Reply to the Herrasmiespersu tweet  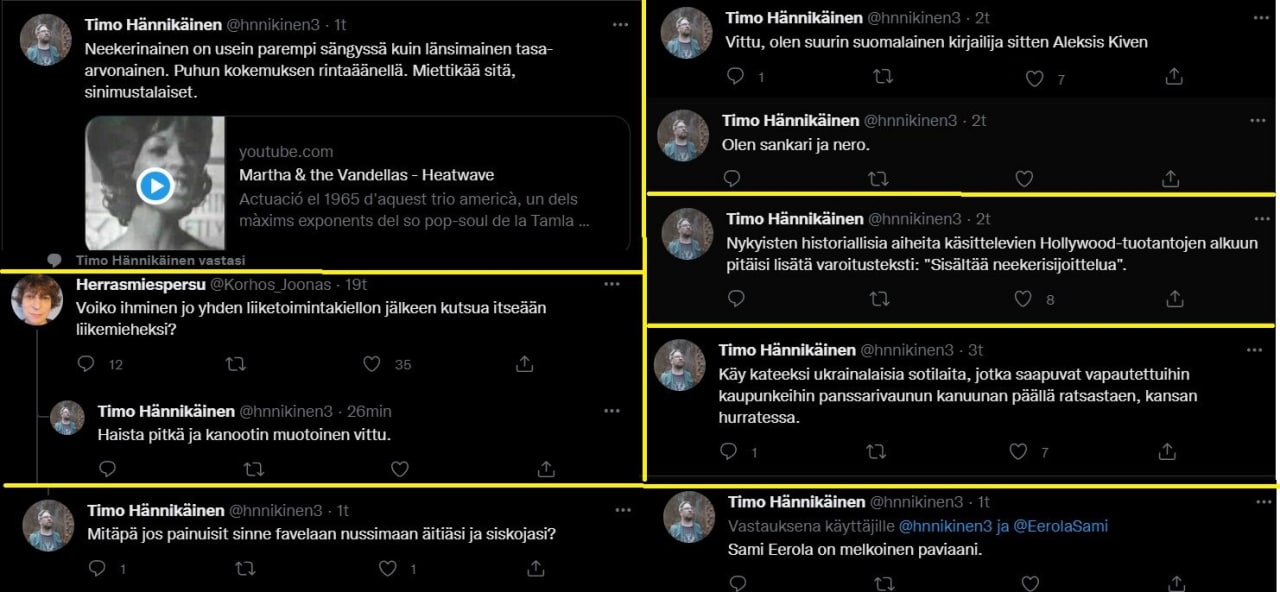[85, 364]
